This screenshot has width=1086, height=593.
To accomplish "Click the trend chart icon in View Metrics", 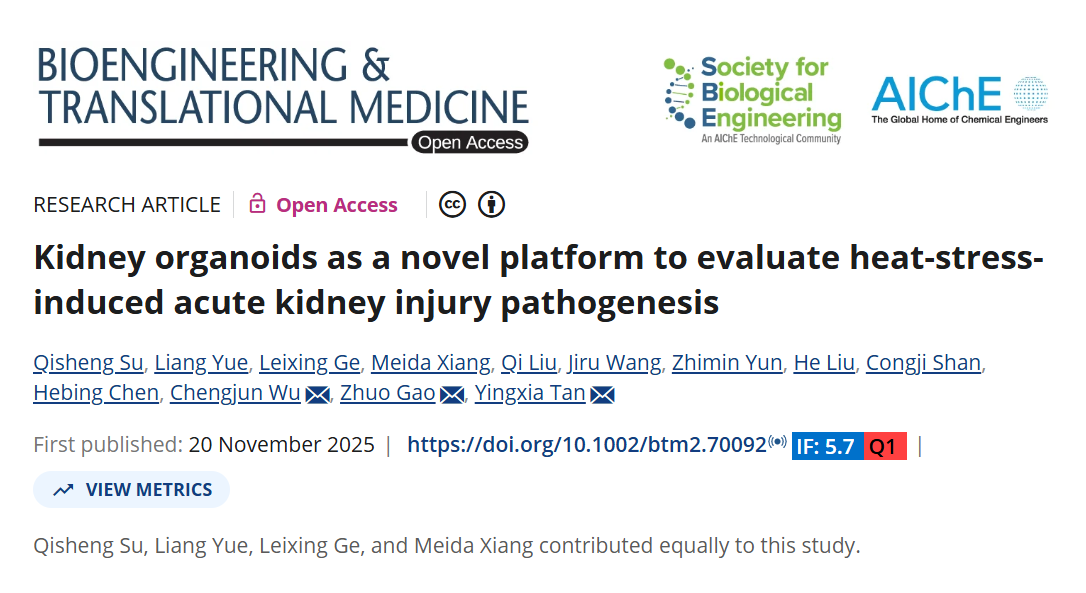I will coord(64,490).
